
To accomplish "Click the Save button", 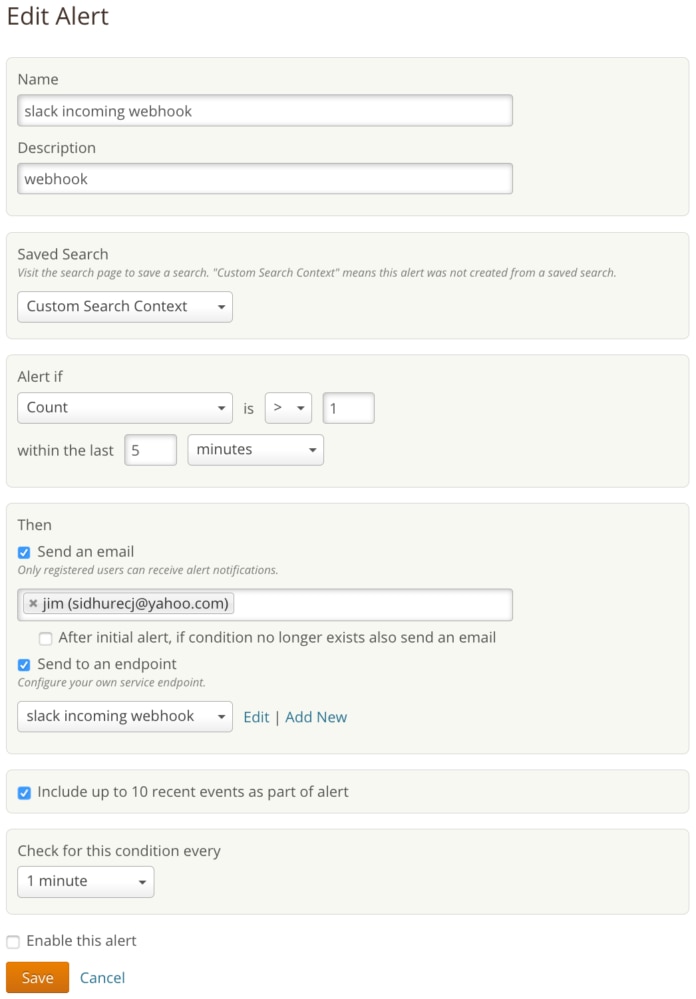I will tap(37, 978).
